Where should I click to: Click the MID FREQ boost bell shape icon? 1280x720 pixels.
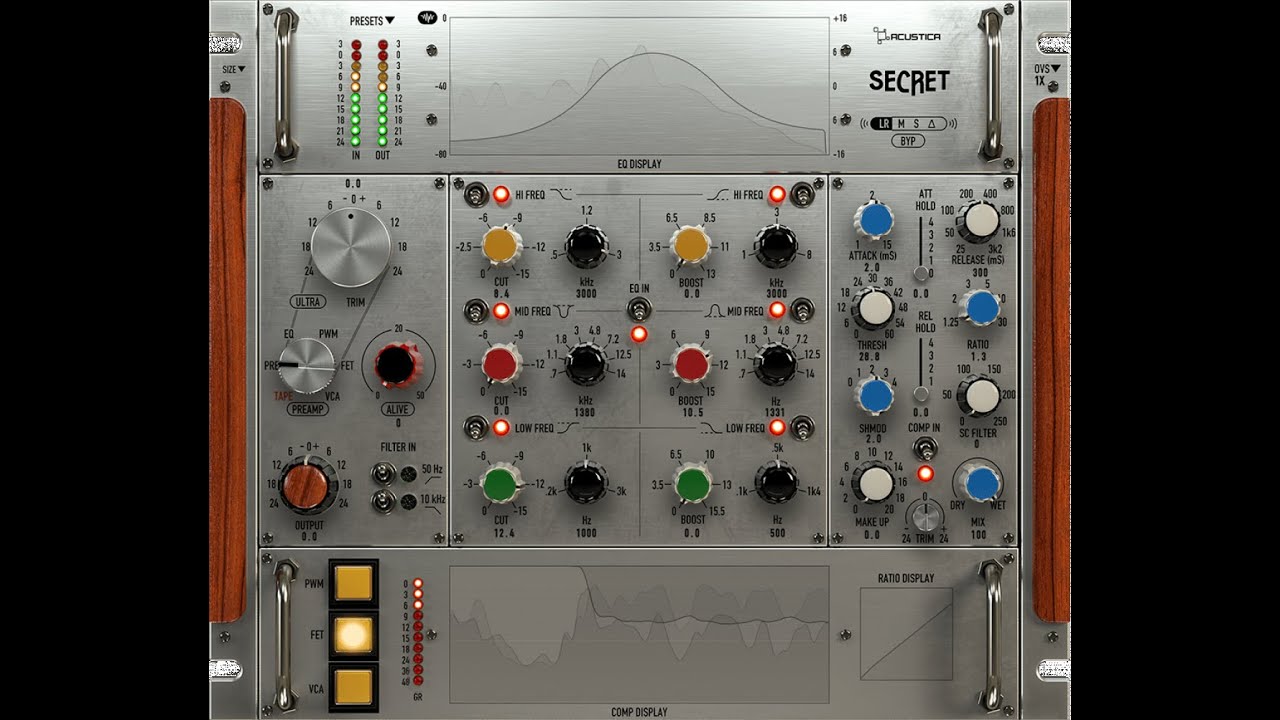point(716,311)
